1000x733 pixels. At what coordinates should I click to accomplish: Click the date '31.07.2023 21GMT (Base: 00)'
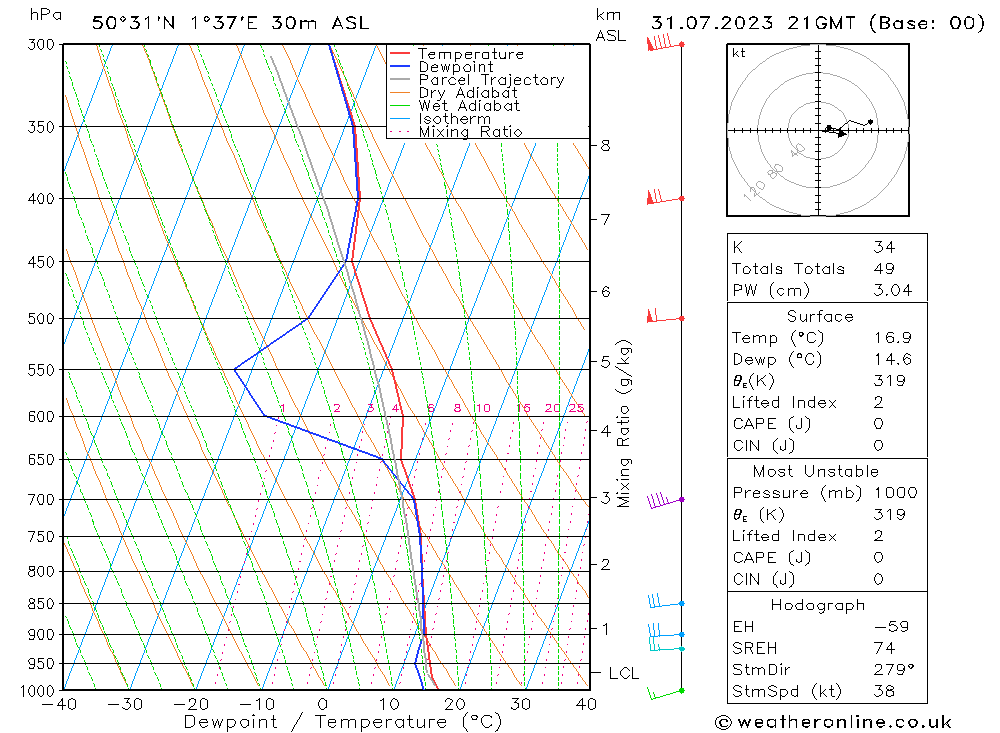point(818,23)
